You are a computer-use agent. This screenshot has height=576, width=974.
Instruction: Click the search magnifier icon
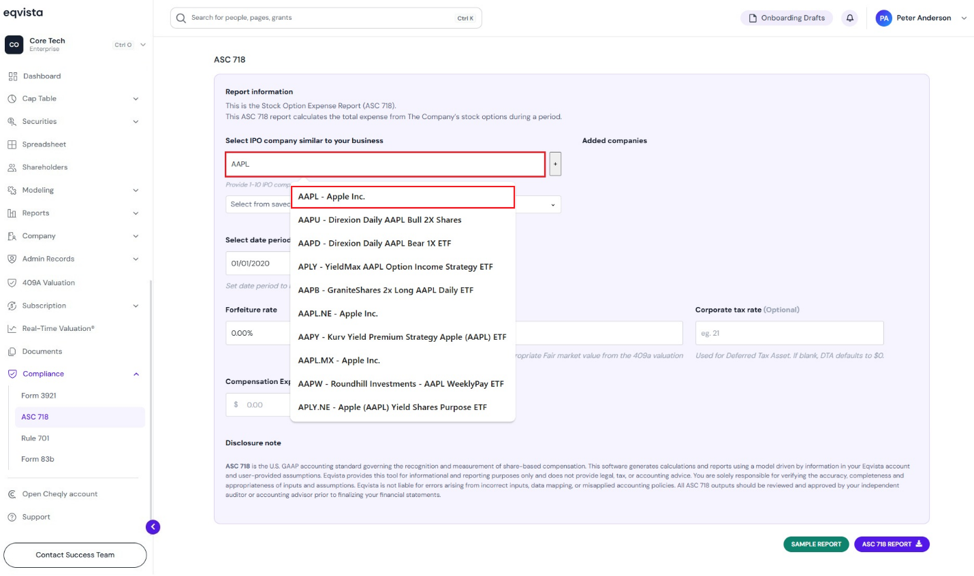coord(181,18)
